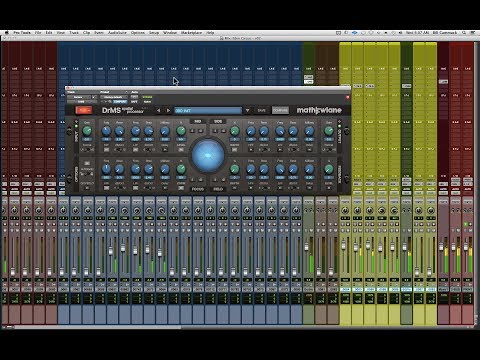Click the blue preset name field
Image resolution: width=480 pixels, height=360 pixels.
(208, 110)
